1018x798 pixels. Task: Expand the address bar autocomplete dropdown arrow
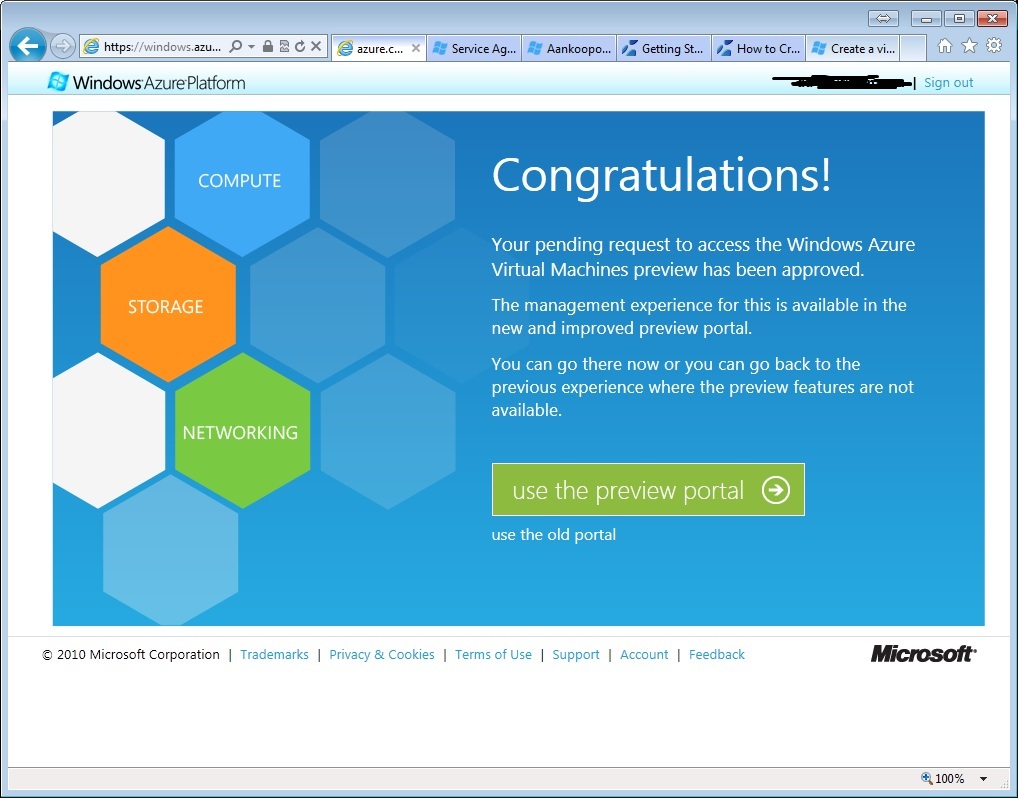point(251,46)
